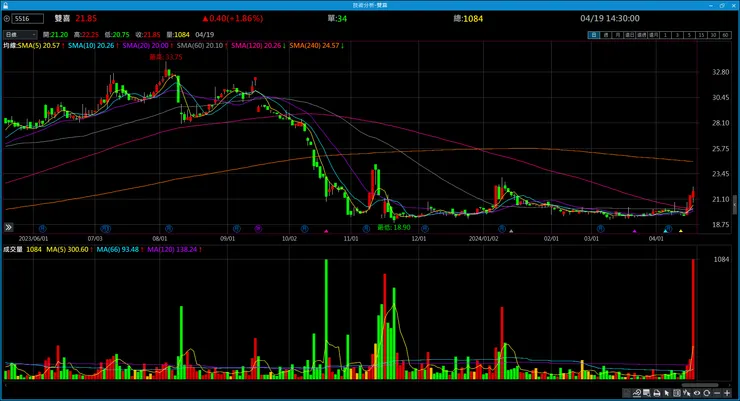Click the 均線 moving average label

click(x=10, y=45)
